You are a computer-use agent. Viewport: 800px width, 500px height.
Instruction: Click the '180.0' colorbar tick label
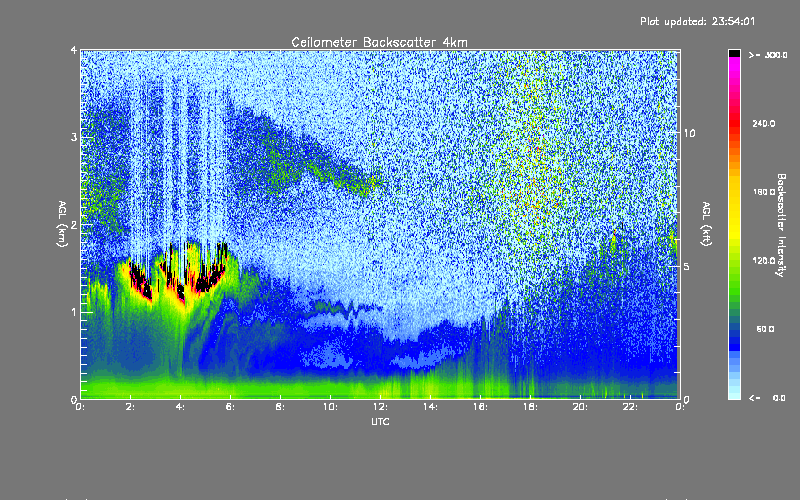(764, 192)
